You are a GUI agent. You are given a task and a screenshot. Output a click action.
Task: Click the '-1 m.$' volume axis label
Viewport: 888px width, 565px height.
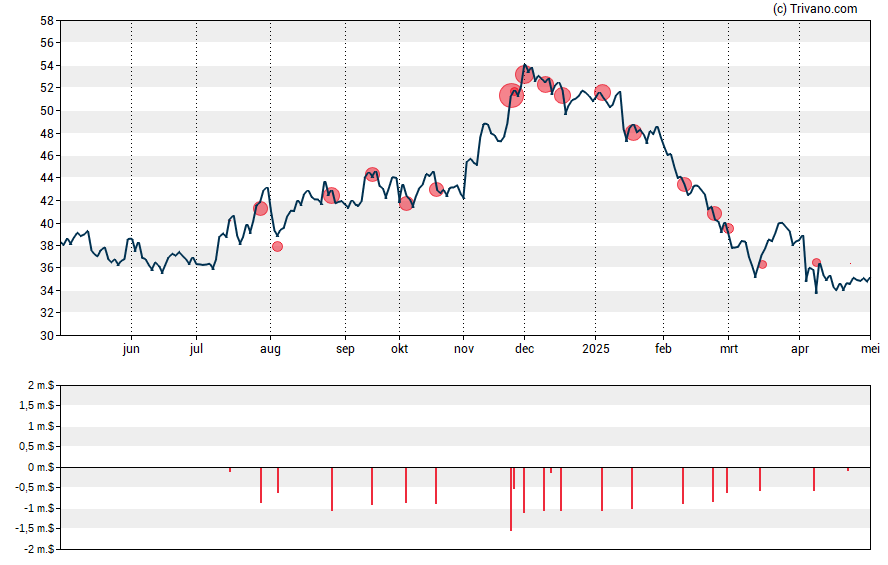(x=39, y=508)
